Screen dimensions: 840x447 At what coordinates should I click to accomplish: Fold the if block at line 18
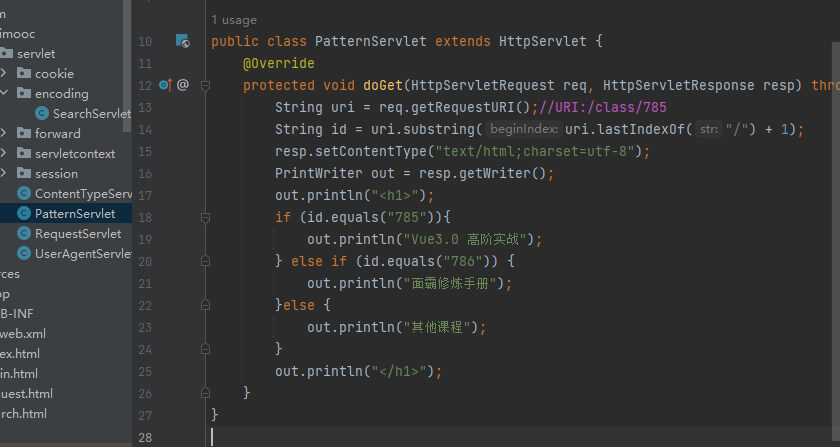[205, 217]
